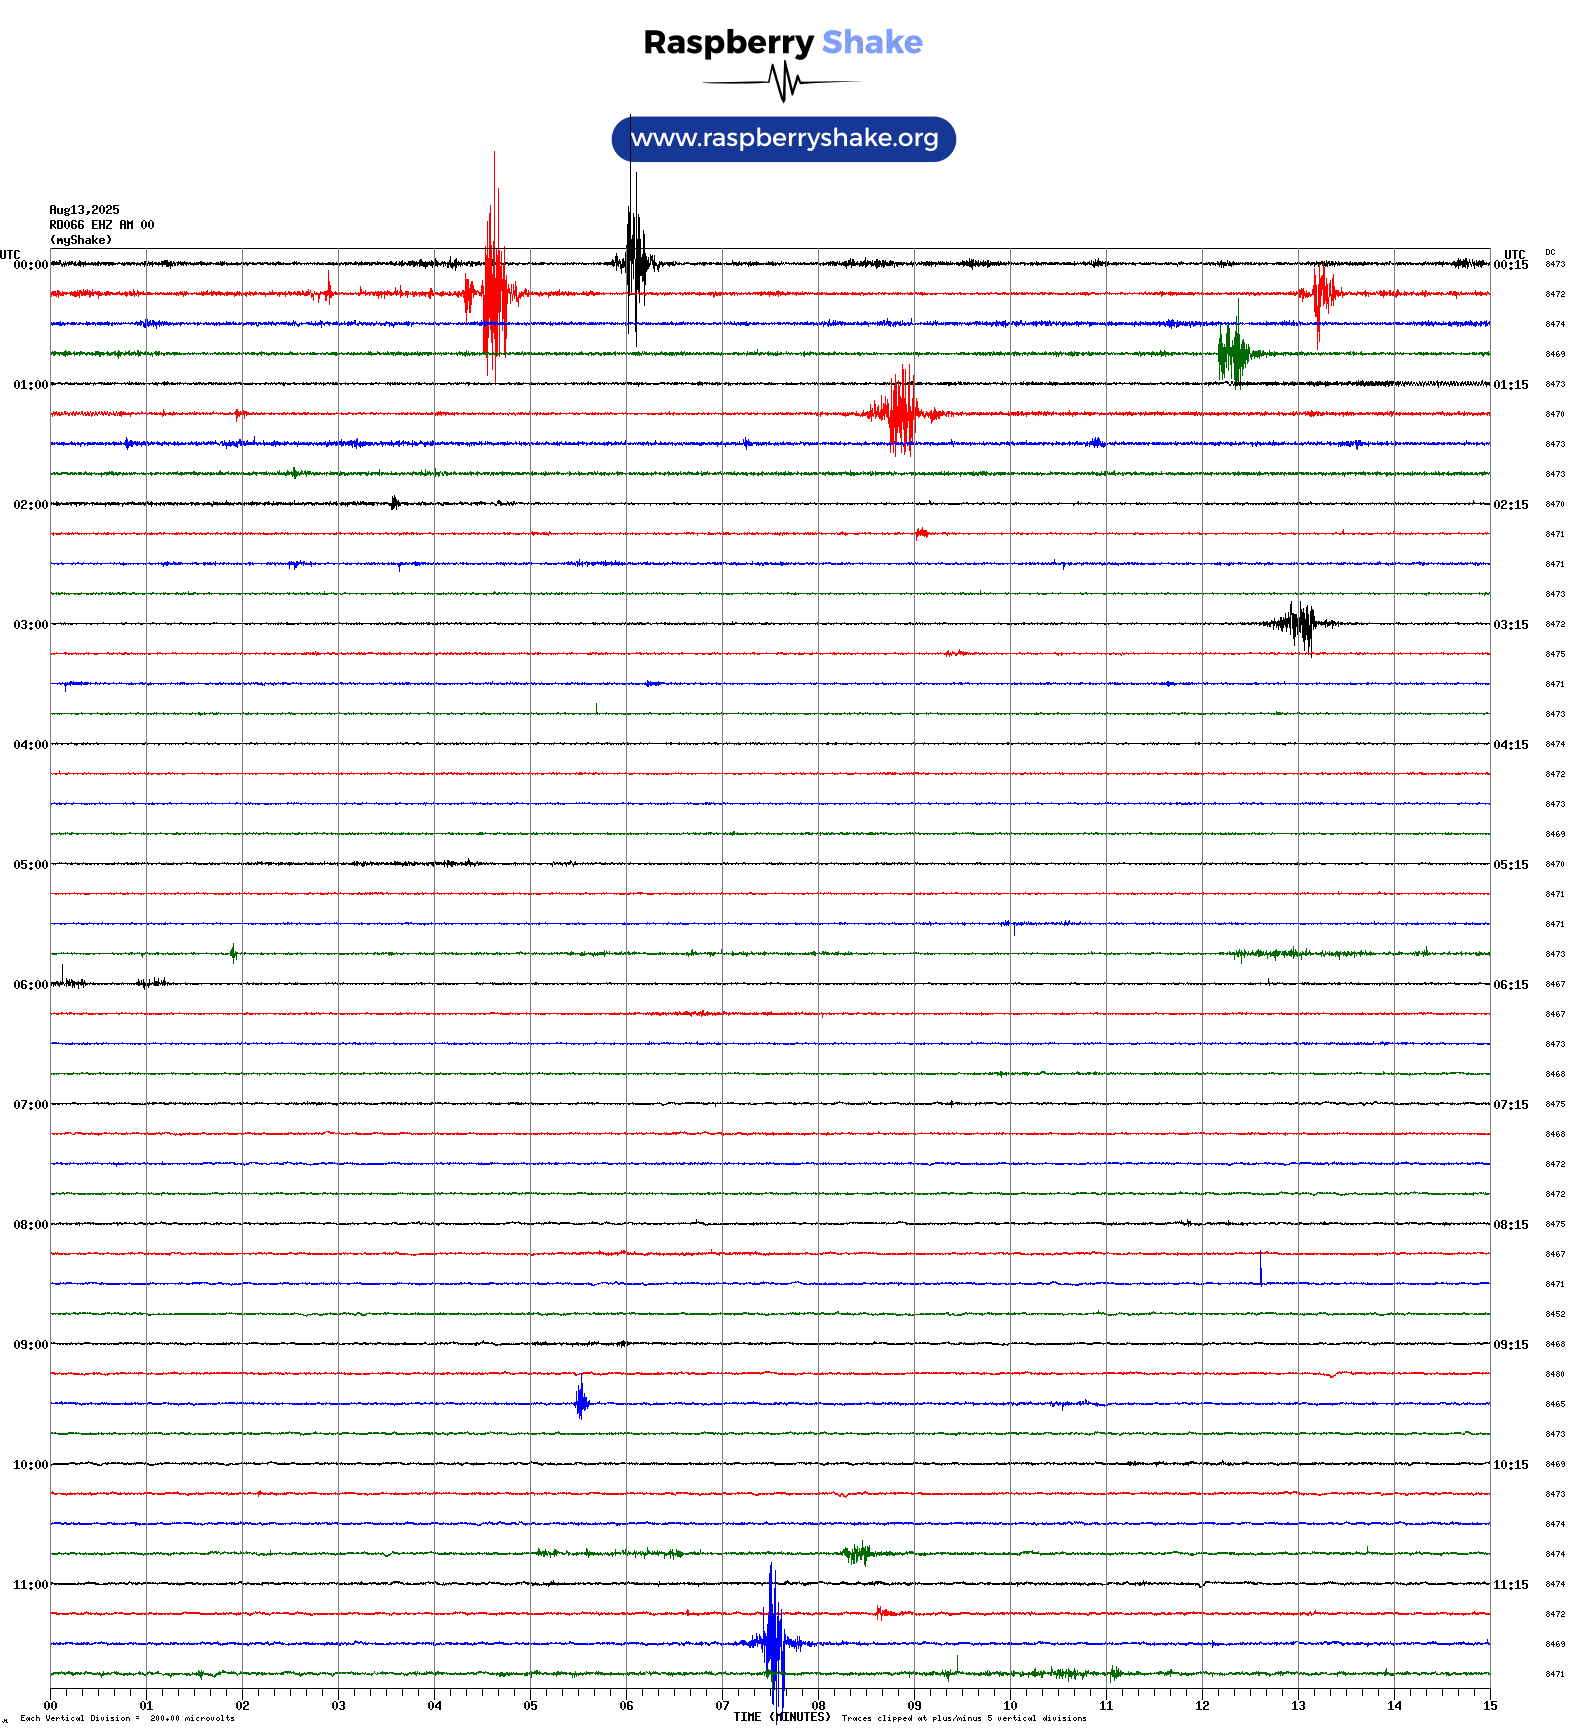Select the black event on the 03:00 trace
1570x1732 pixels.
(1301, 624)
